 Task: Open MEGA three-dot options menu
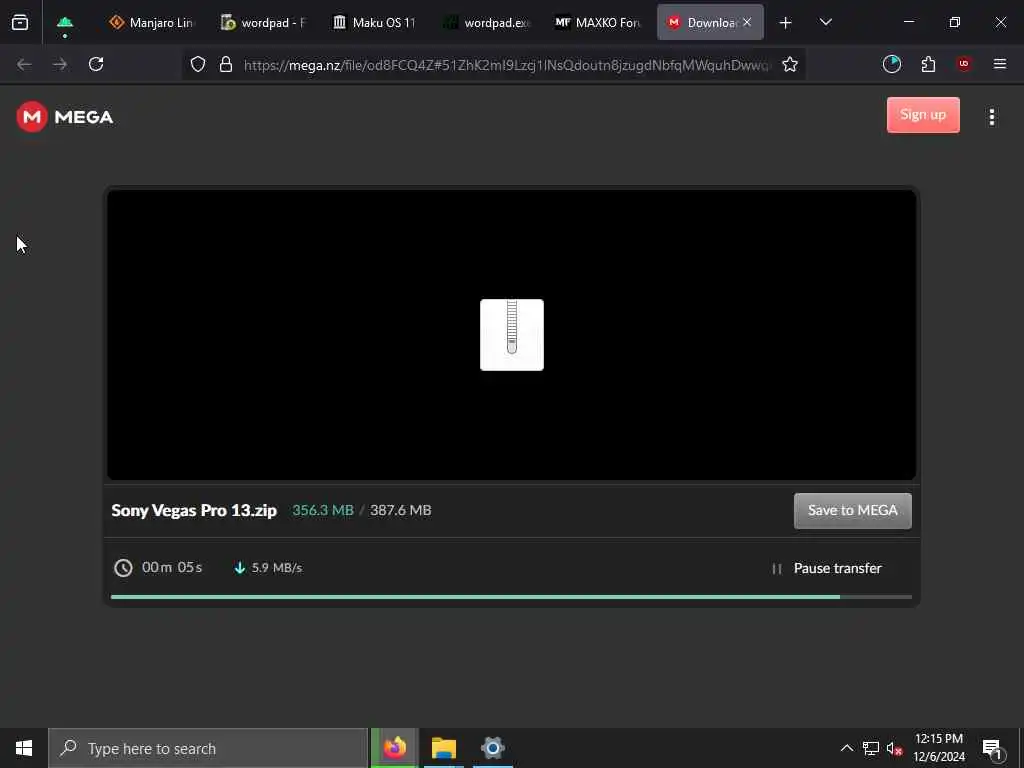tap(991, 117)
